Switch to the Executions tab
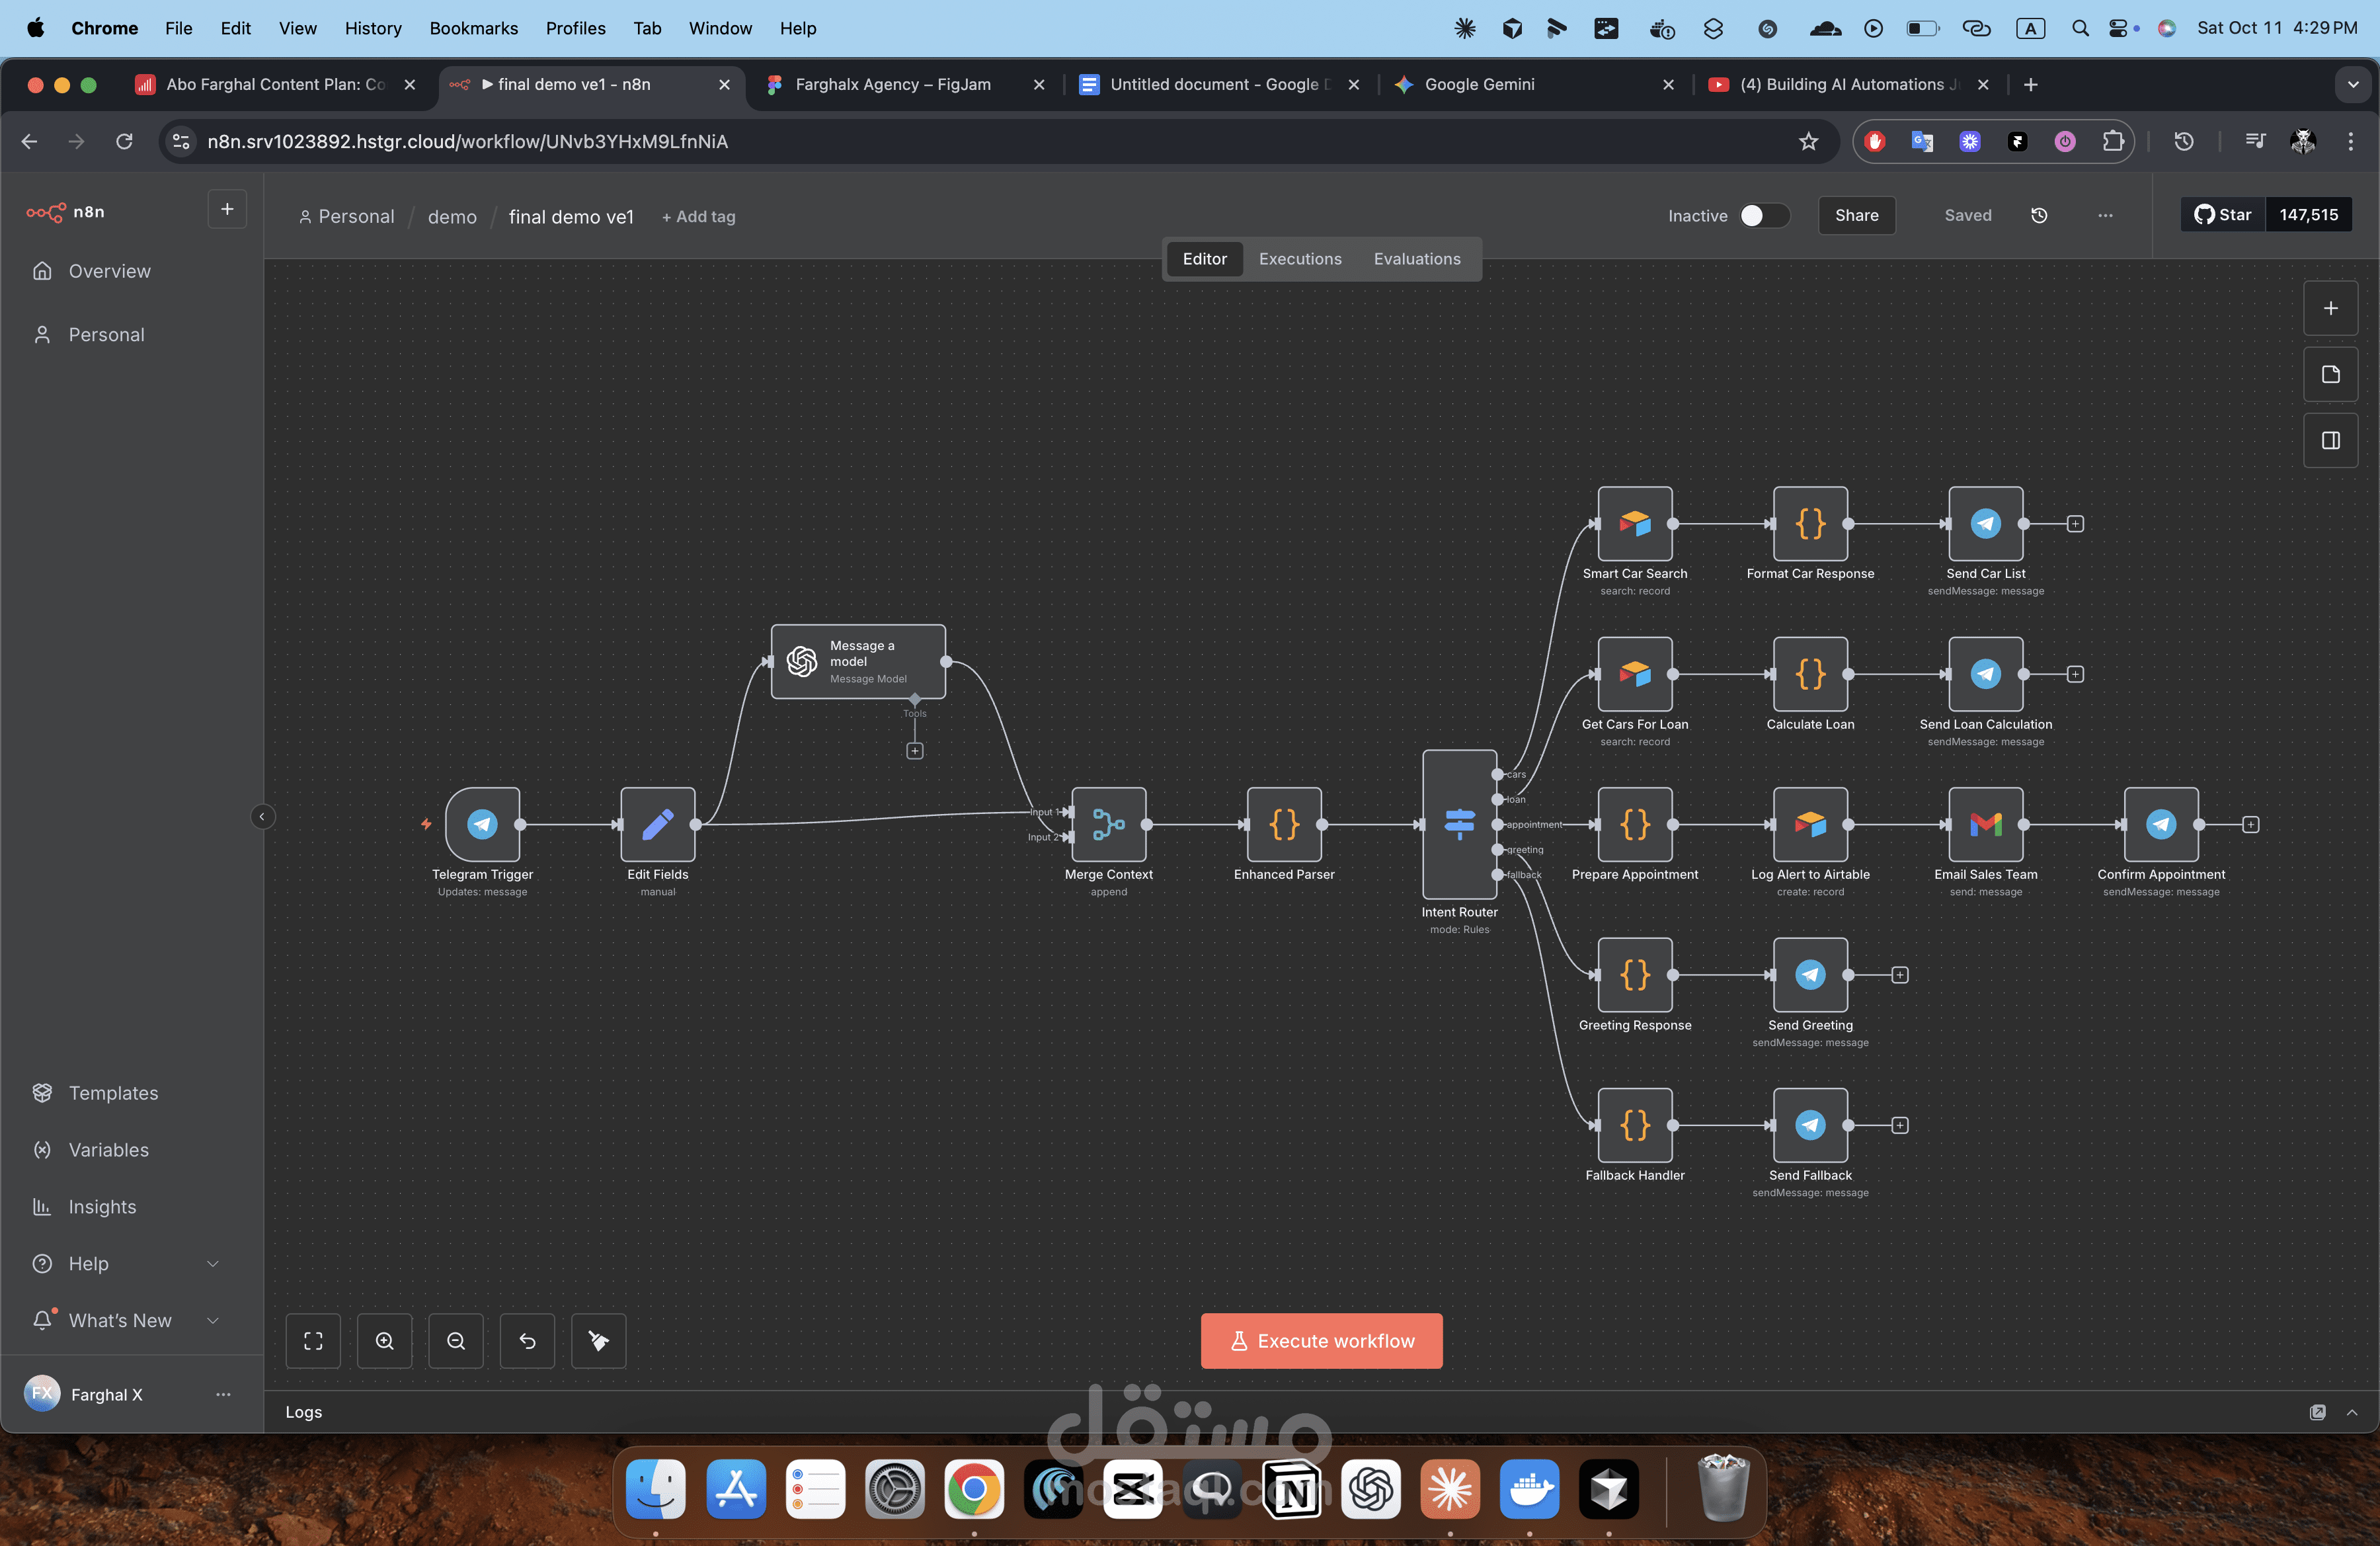Screen dimensions: 2380x1546 (1300, 258)
